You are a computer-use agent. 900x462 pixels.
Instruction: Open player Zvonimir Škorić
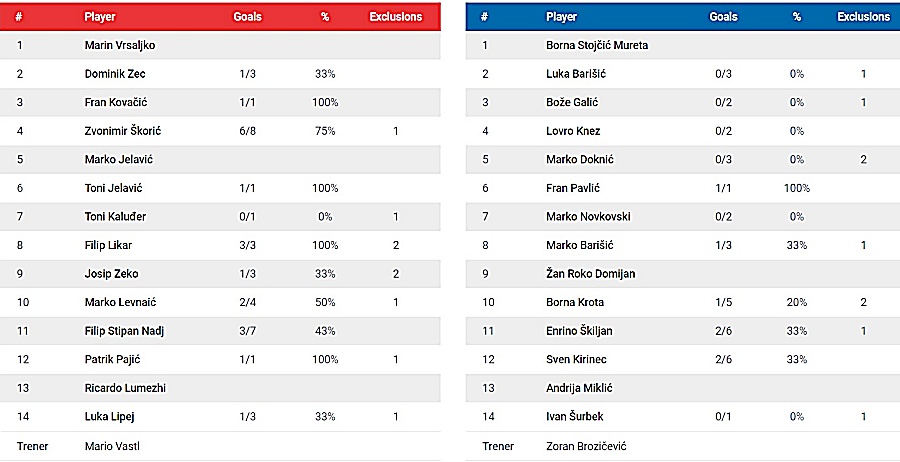click(121, 131)
